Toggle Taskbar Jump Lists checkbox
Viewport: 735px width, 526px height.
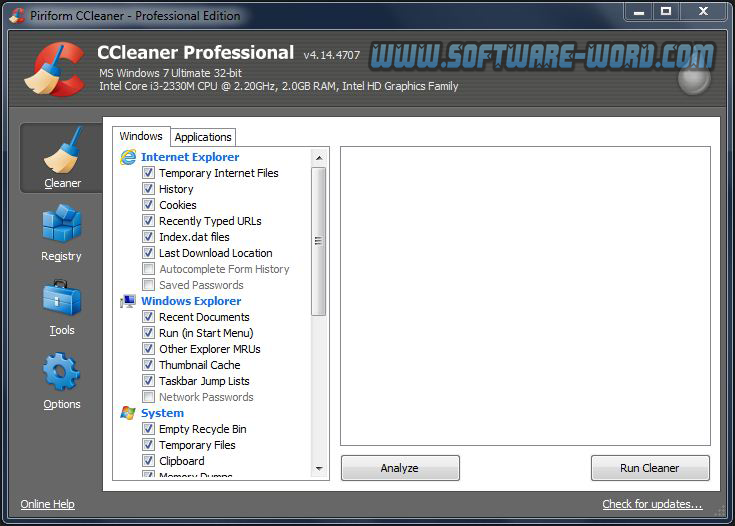point(148,380)
